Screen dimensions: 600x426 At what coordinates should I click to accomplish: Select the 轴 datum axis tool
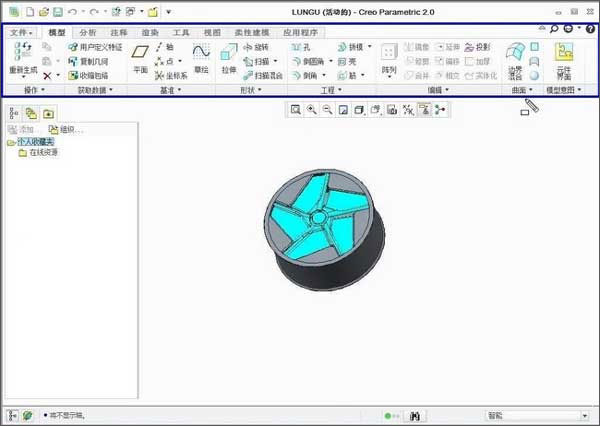[x=165, y=47]
